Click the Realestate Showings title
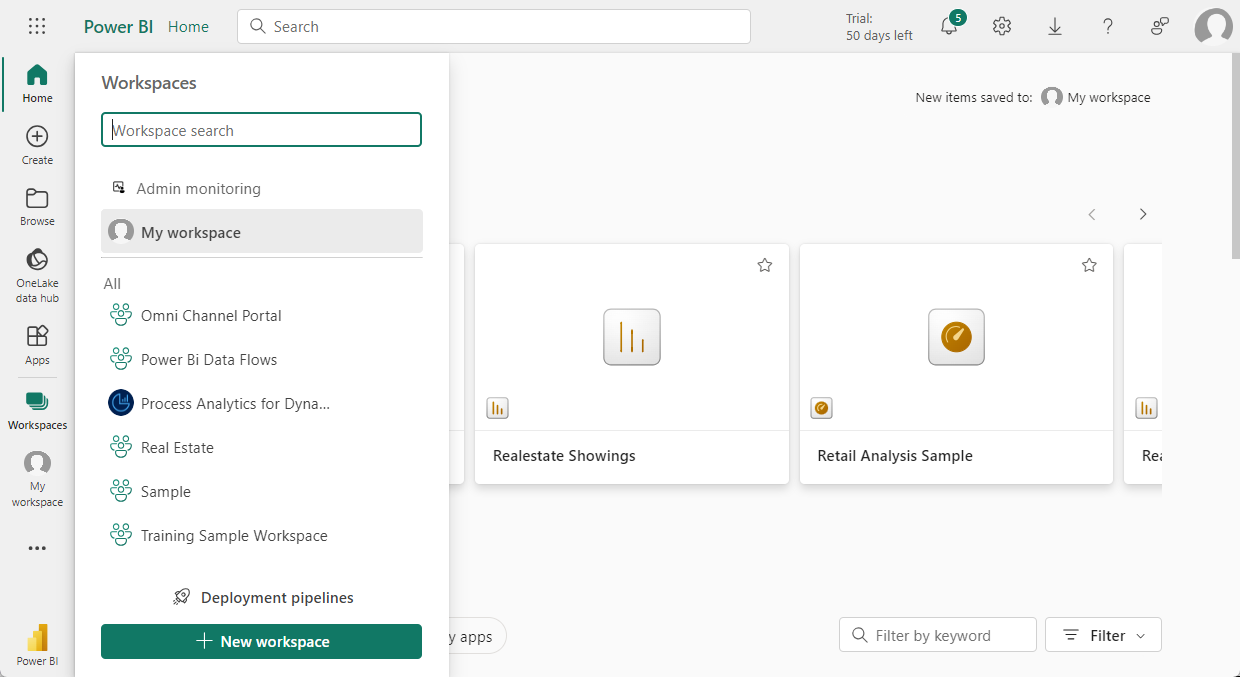Screen dimensions: 1240x677 (x=564, y=456)
